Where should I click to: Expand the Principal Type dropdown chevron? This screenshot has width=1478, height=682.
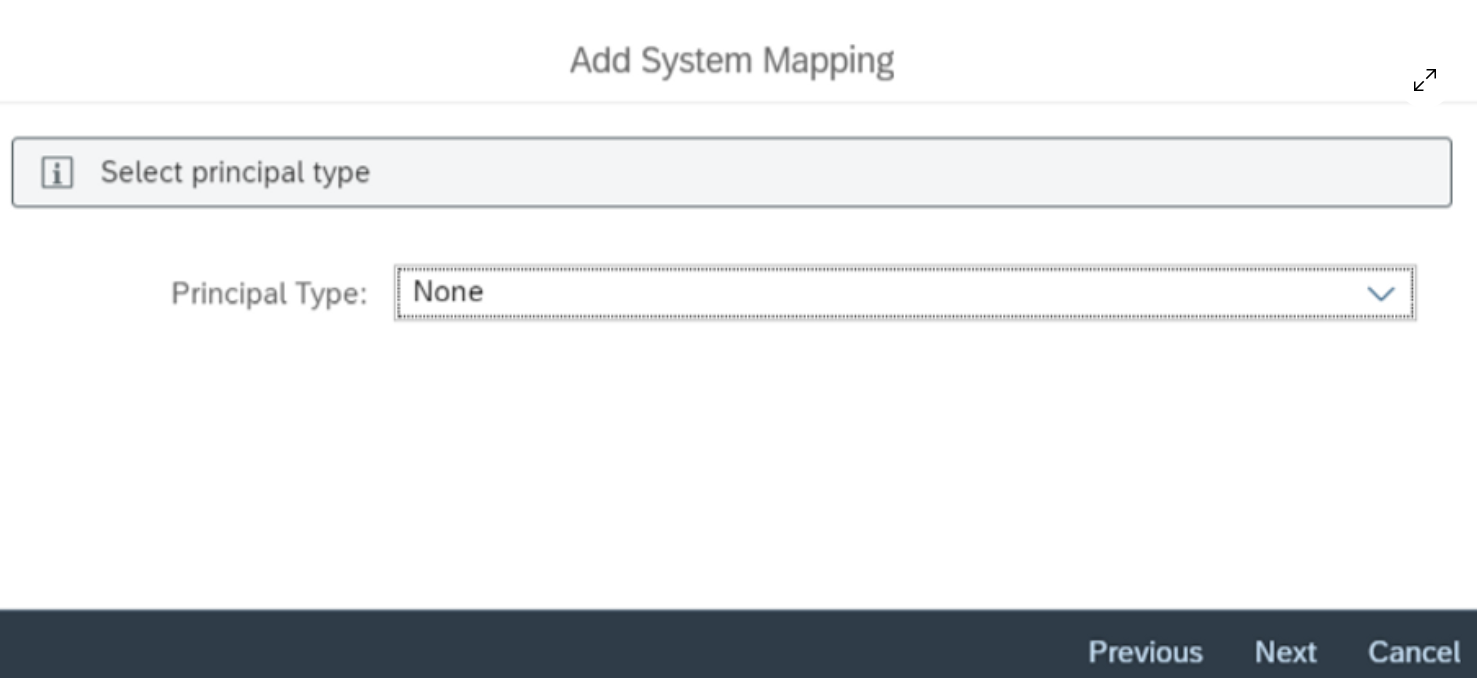coord(1380,293)
